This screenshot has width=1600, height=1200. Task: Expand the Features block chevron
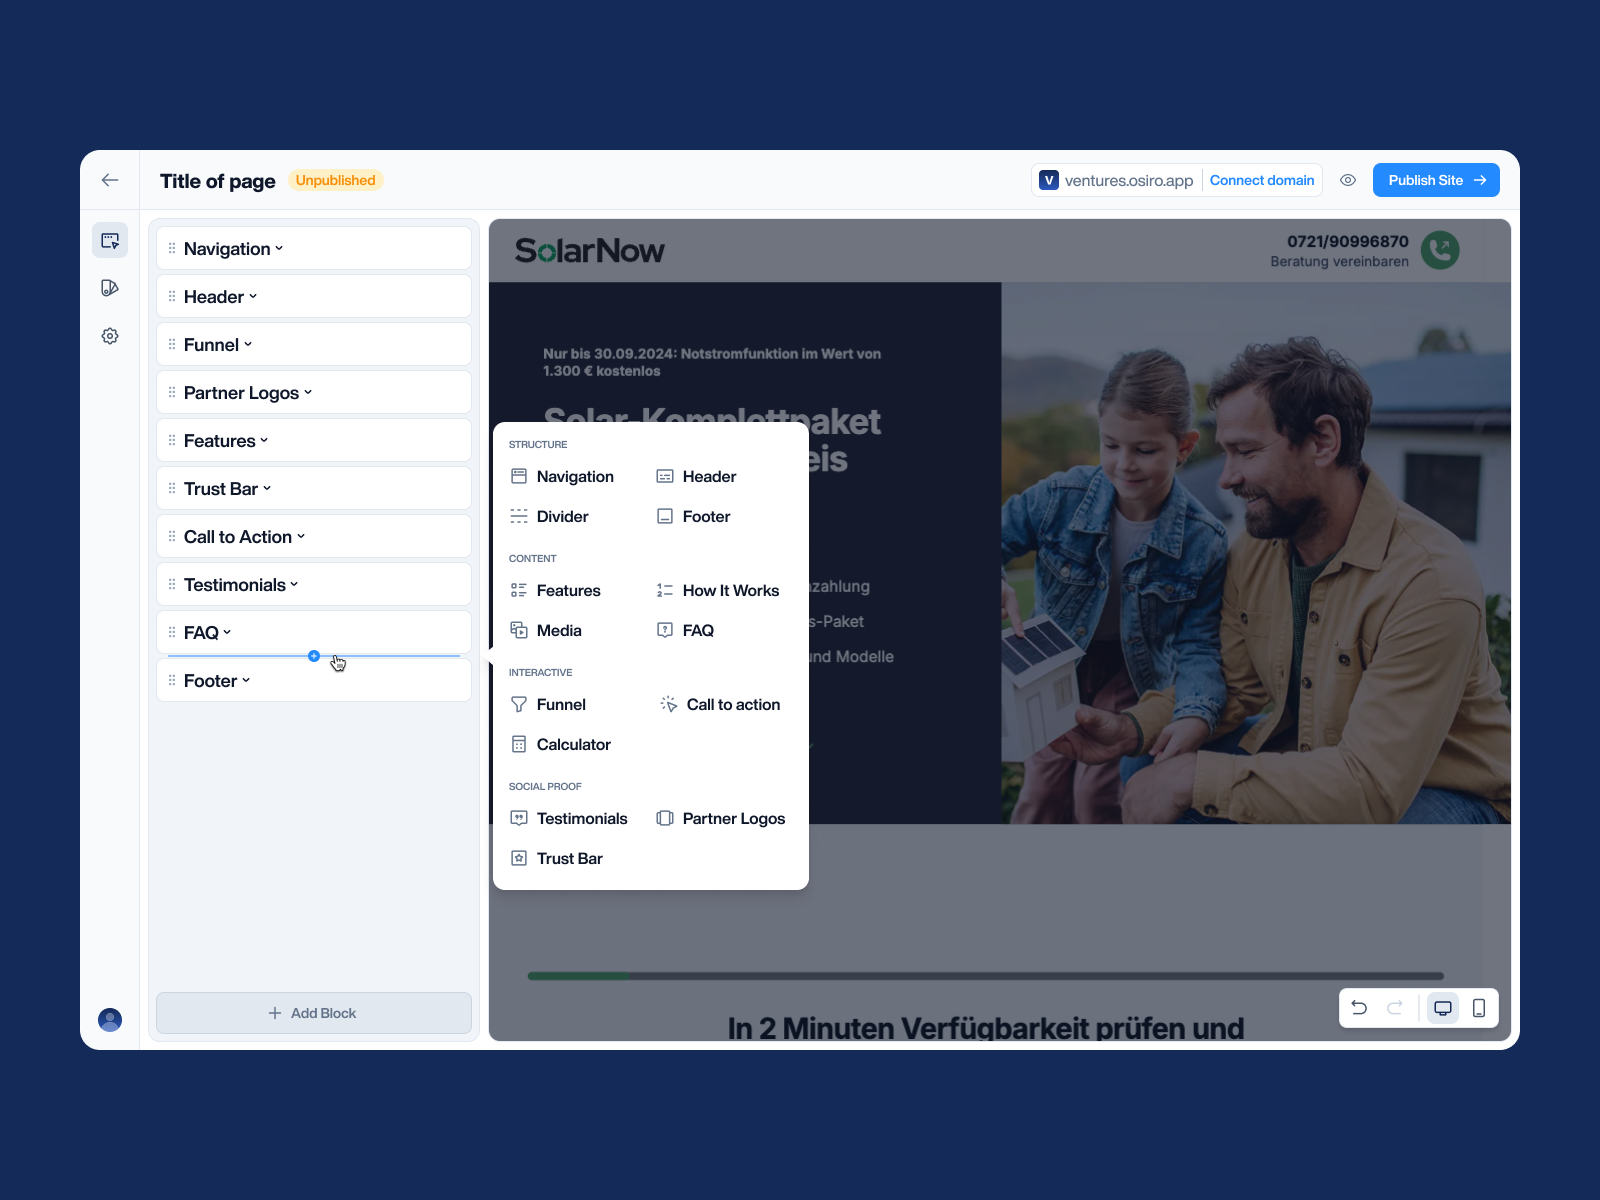[264, 440]
